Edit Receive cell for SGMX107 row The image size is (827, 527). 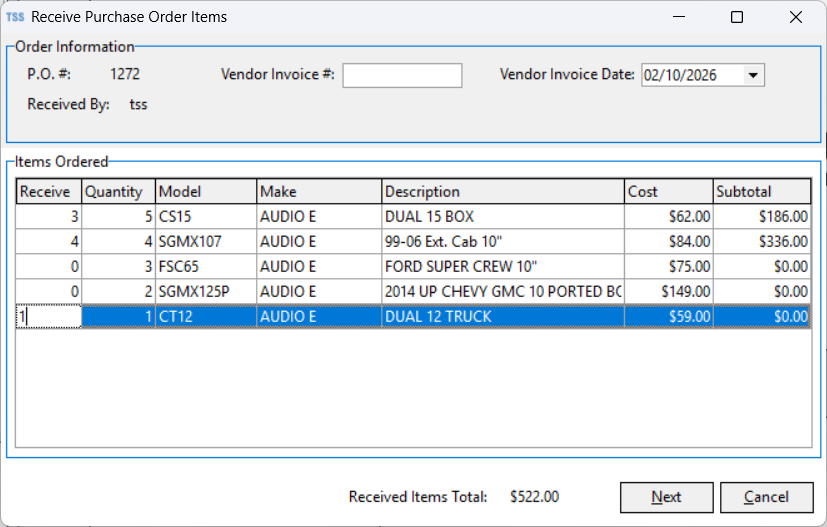[x=48, y=241]
